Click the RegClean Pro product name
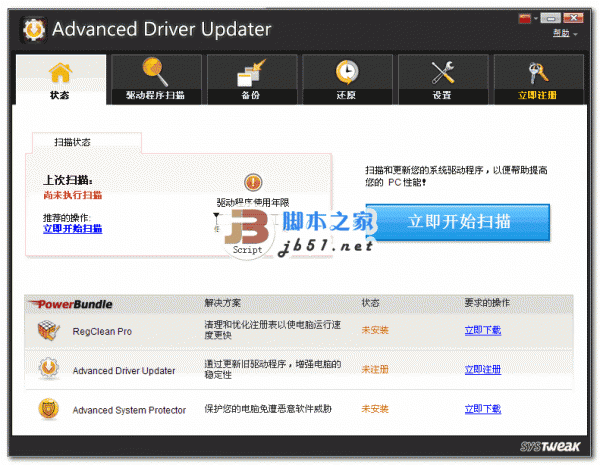The width and height of the screenshot is (600, 465). click(x=102, y=331)
